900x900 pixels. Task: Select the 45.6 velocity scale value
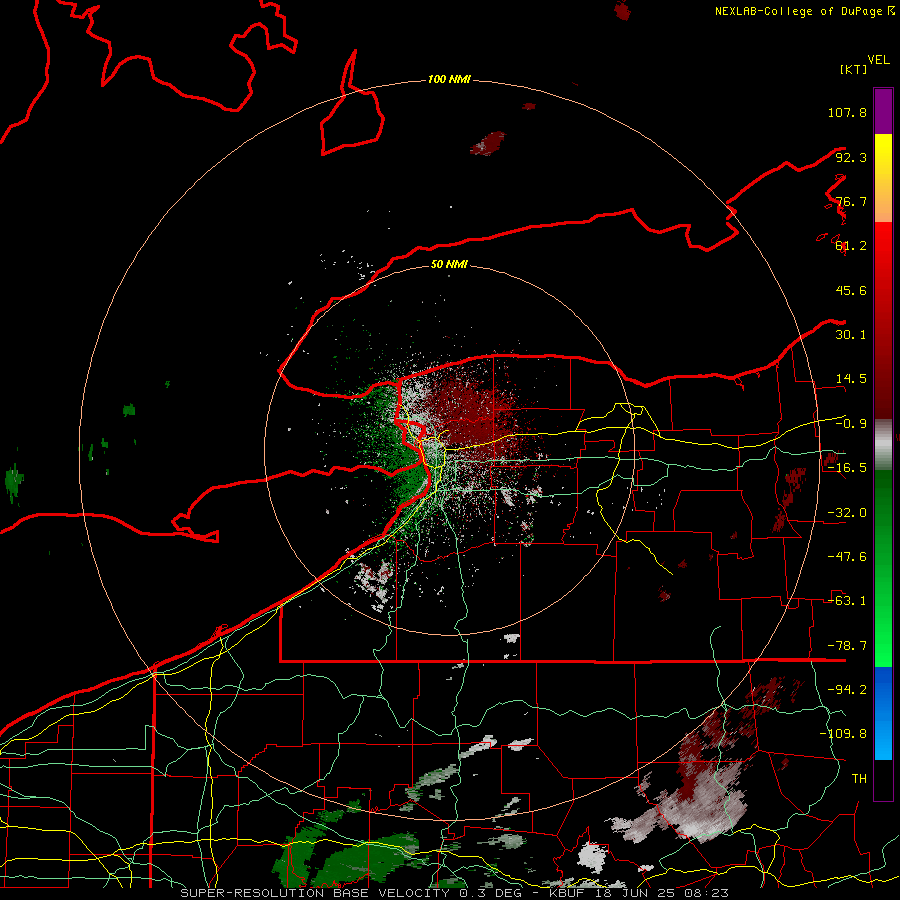[851, 290]
